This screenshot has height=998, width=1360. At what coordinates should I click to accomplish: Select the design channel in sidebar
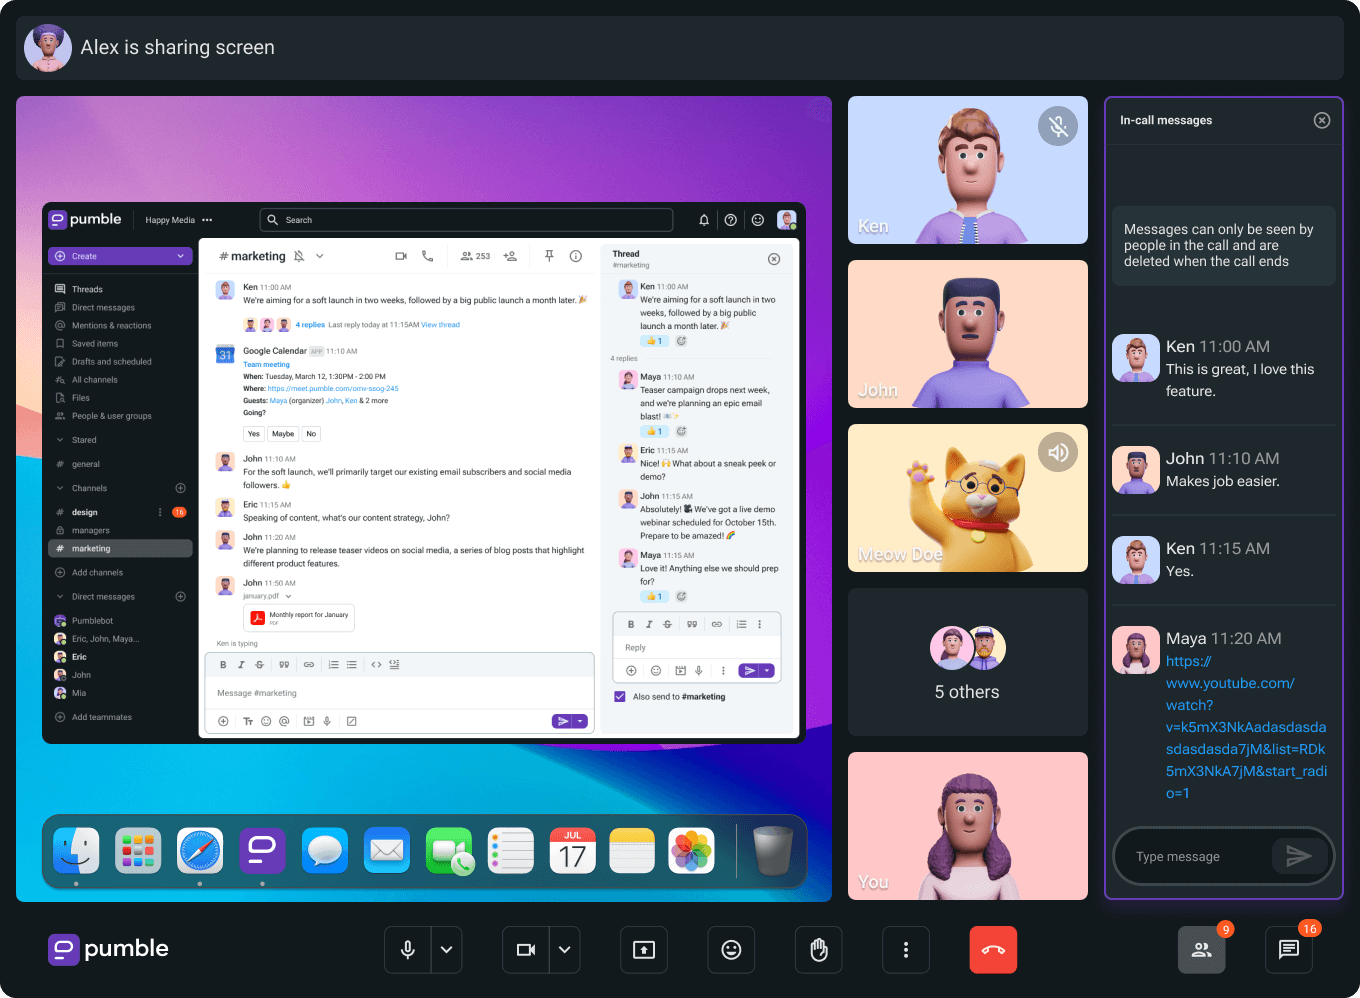point(85,512)
